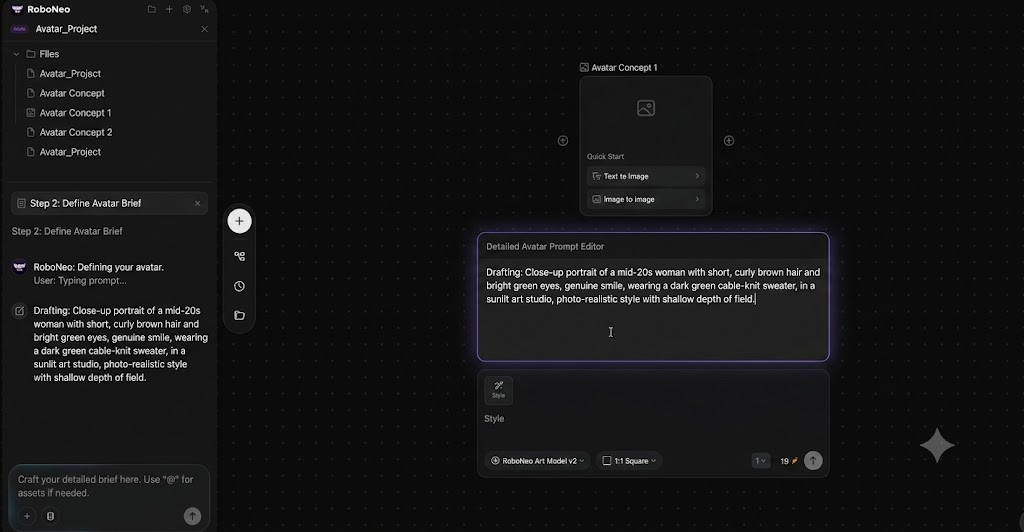Open the Avatar Concept 2 file

[76, 133]
